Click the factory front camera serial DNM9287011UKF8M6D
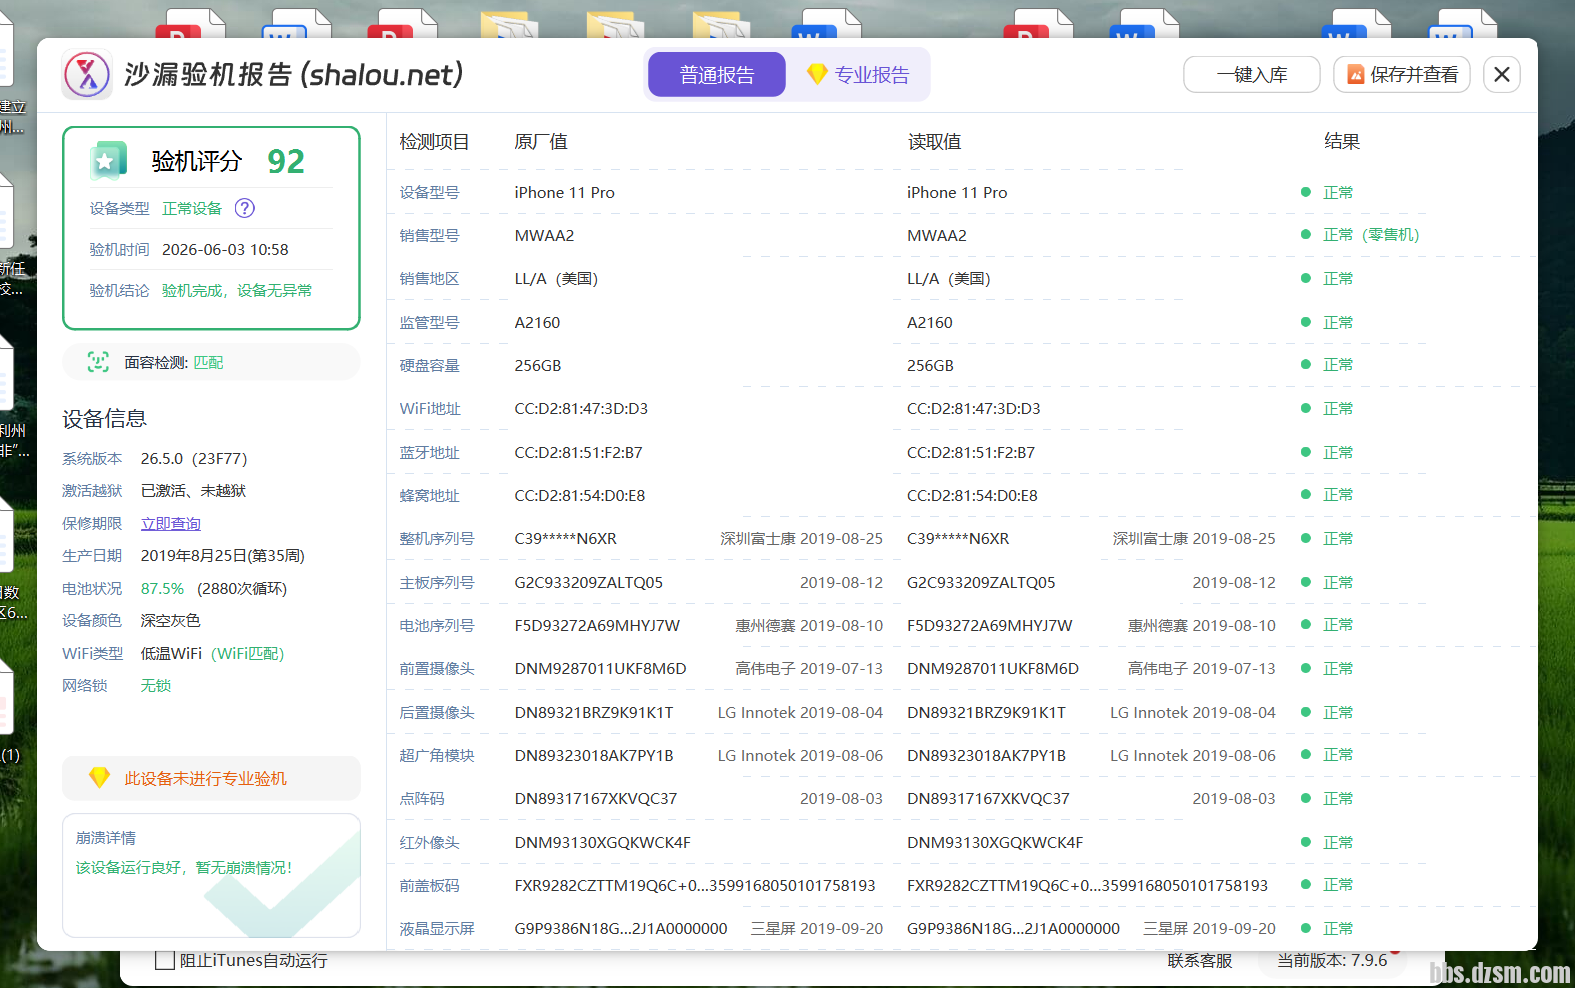 (601, 668)
